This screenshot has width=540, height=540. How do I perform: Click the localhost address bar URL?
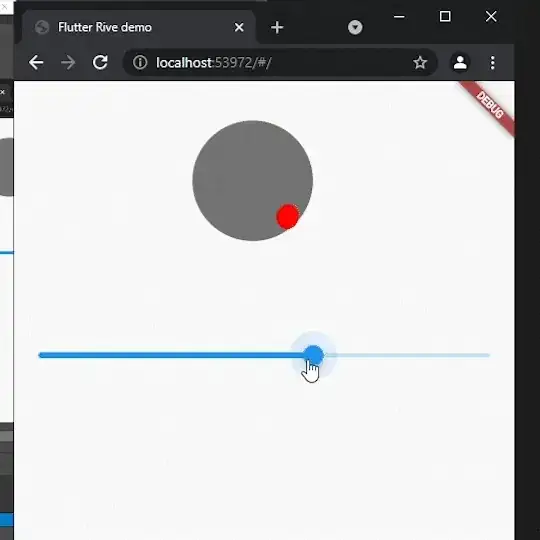[214, 63]
